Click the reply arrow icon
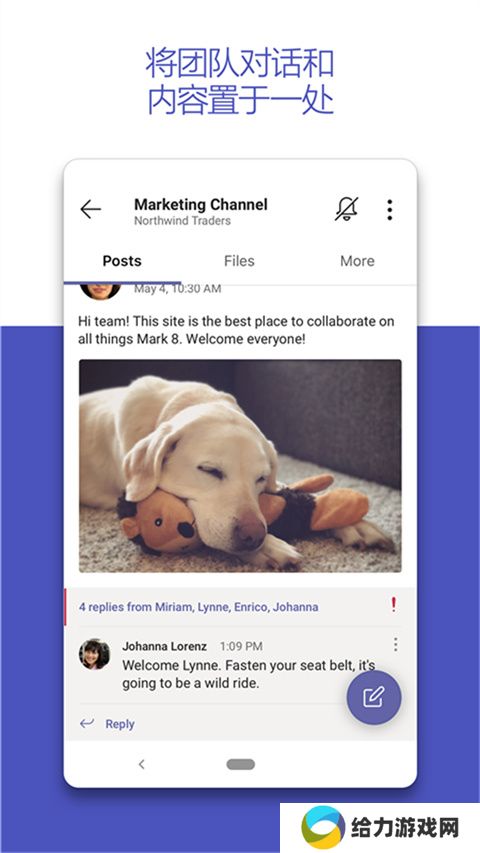The height and width of the screenshot is (853, 480). pos(87,723)
